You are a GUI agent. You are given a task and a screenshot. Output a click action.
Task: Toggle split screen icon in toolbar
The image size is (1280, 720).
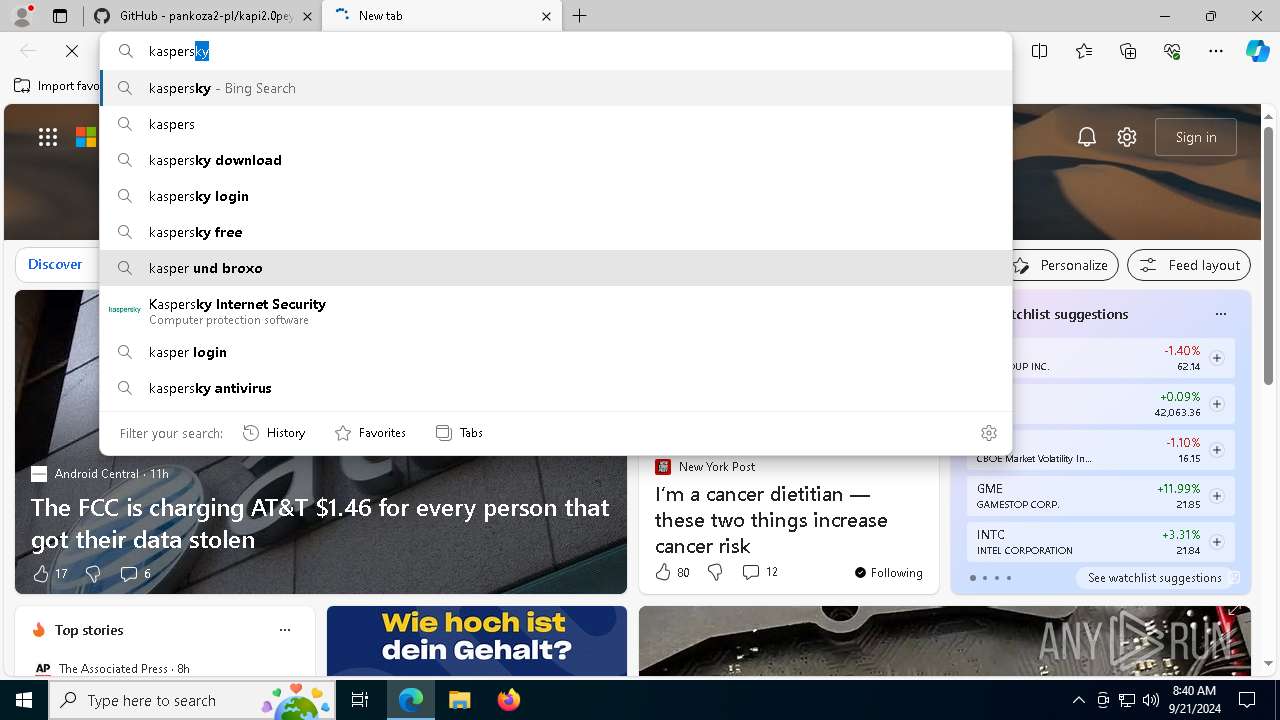pyautogui.click(x=1040, y=51)
